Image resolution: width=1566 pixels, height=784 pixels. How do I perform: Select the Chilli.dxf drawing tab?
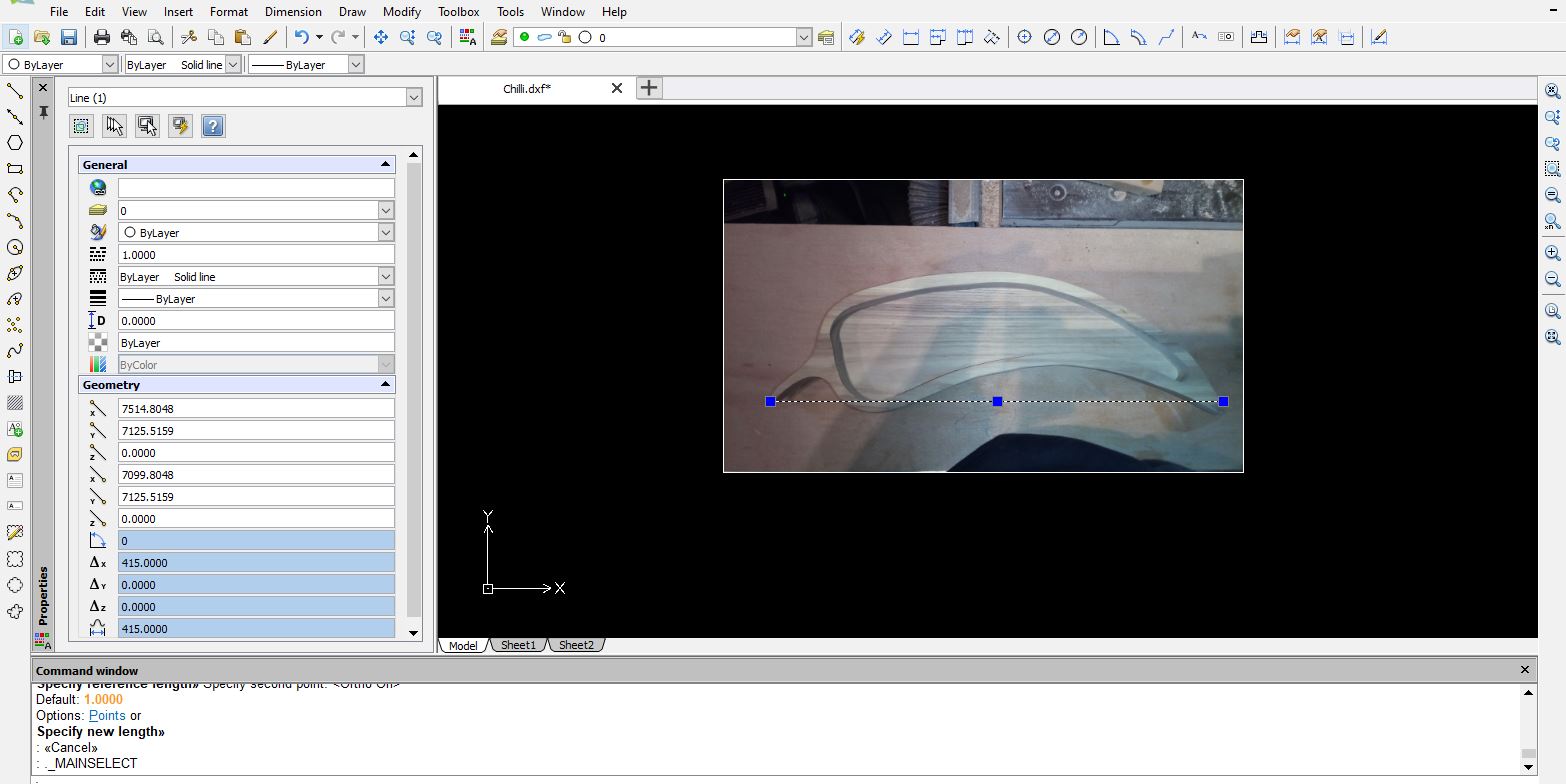527,88
